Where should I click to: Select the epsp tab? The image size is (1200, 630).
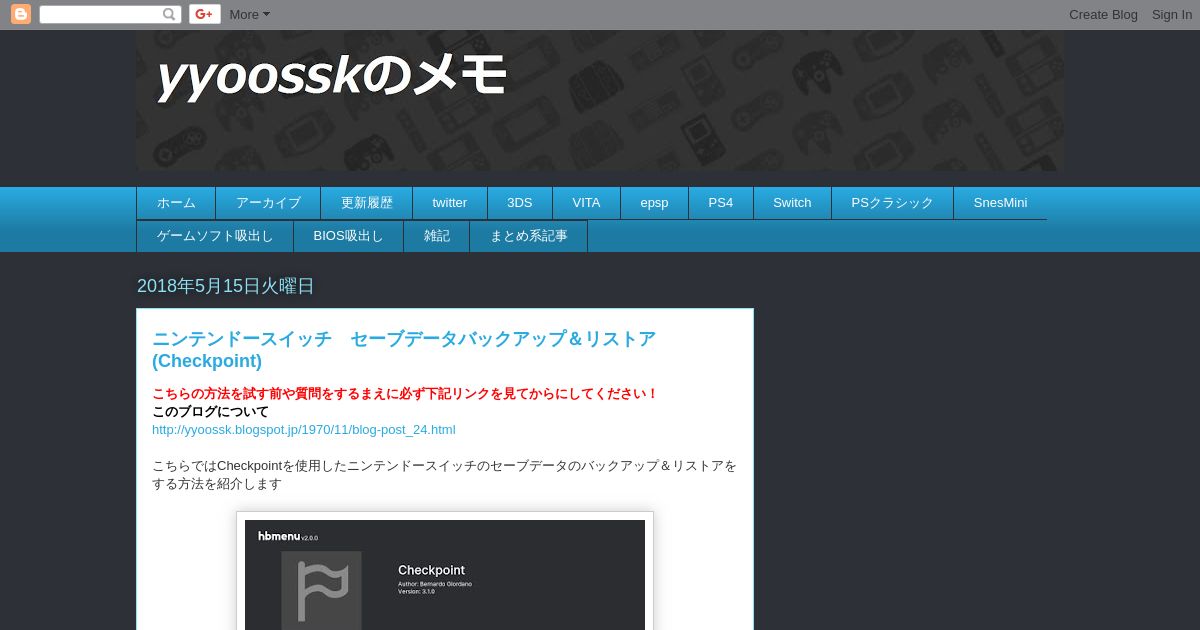655,203
